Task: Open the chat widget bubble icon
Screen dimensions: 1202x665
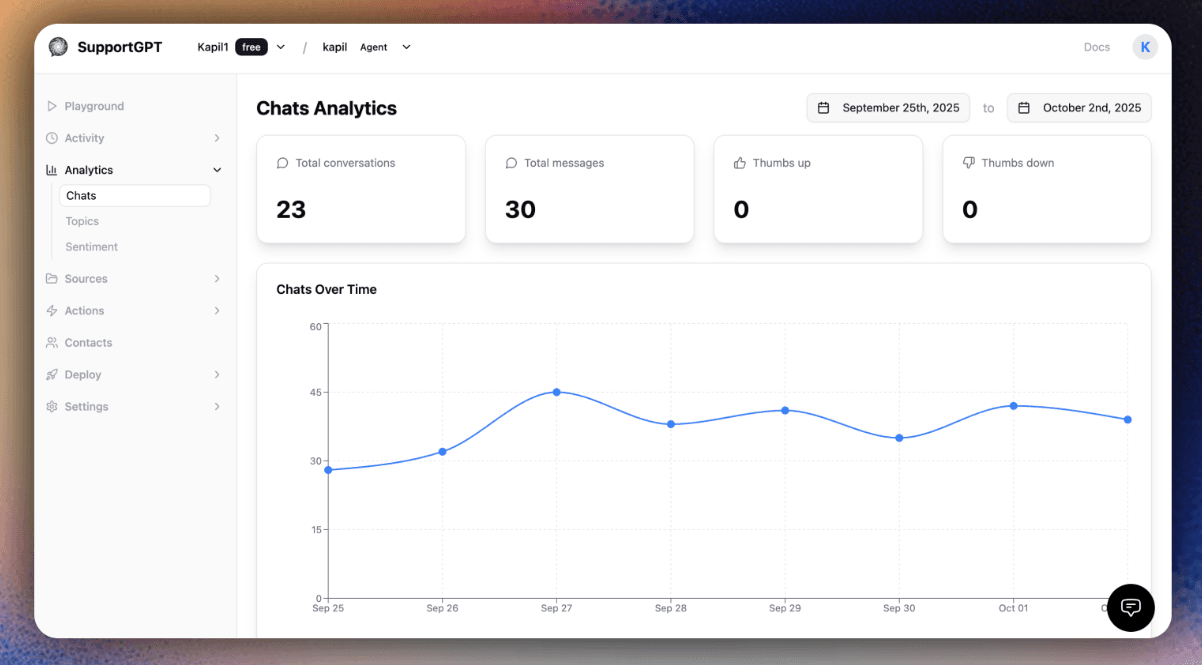Action: (x=1130, y=607)
